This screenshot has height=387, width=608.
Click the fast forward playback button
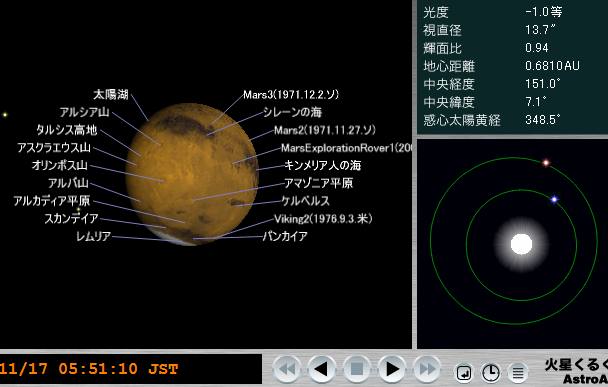[x=427, y=369]
